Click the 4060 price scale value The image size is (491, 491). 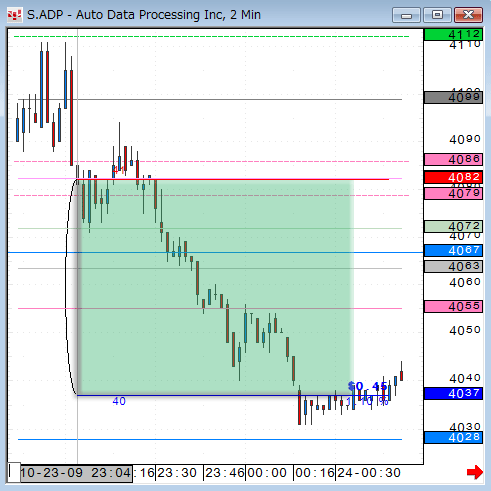tap(465, 282)
